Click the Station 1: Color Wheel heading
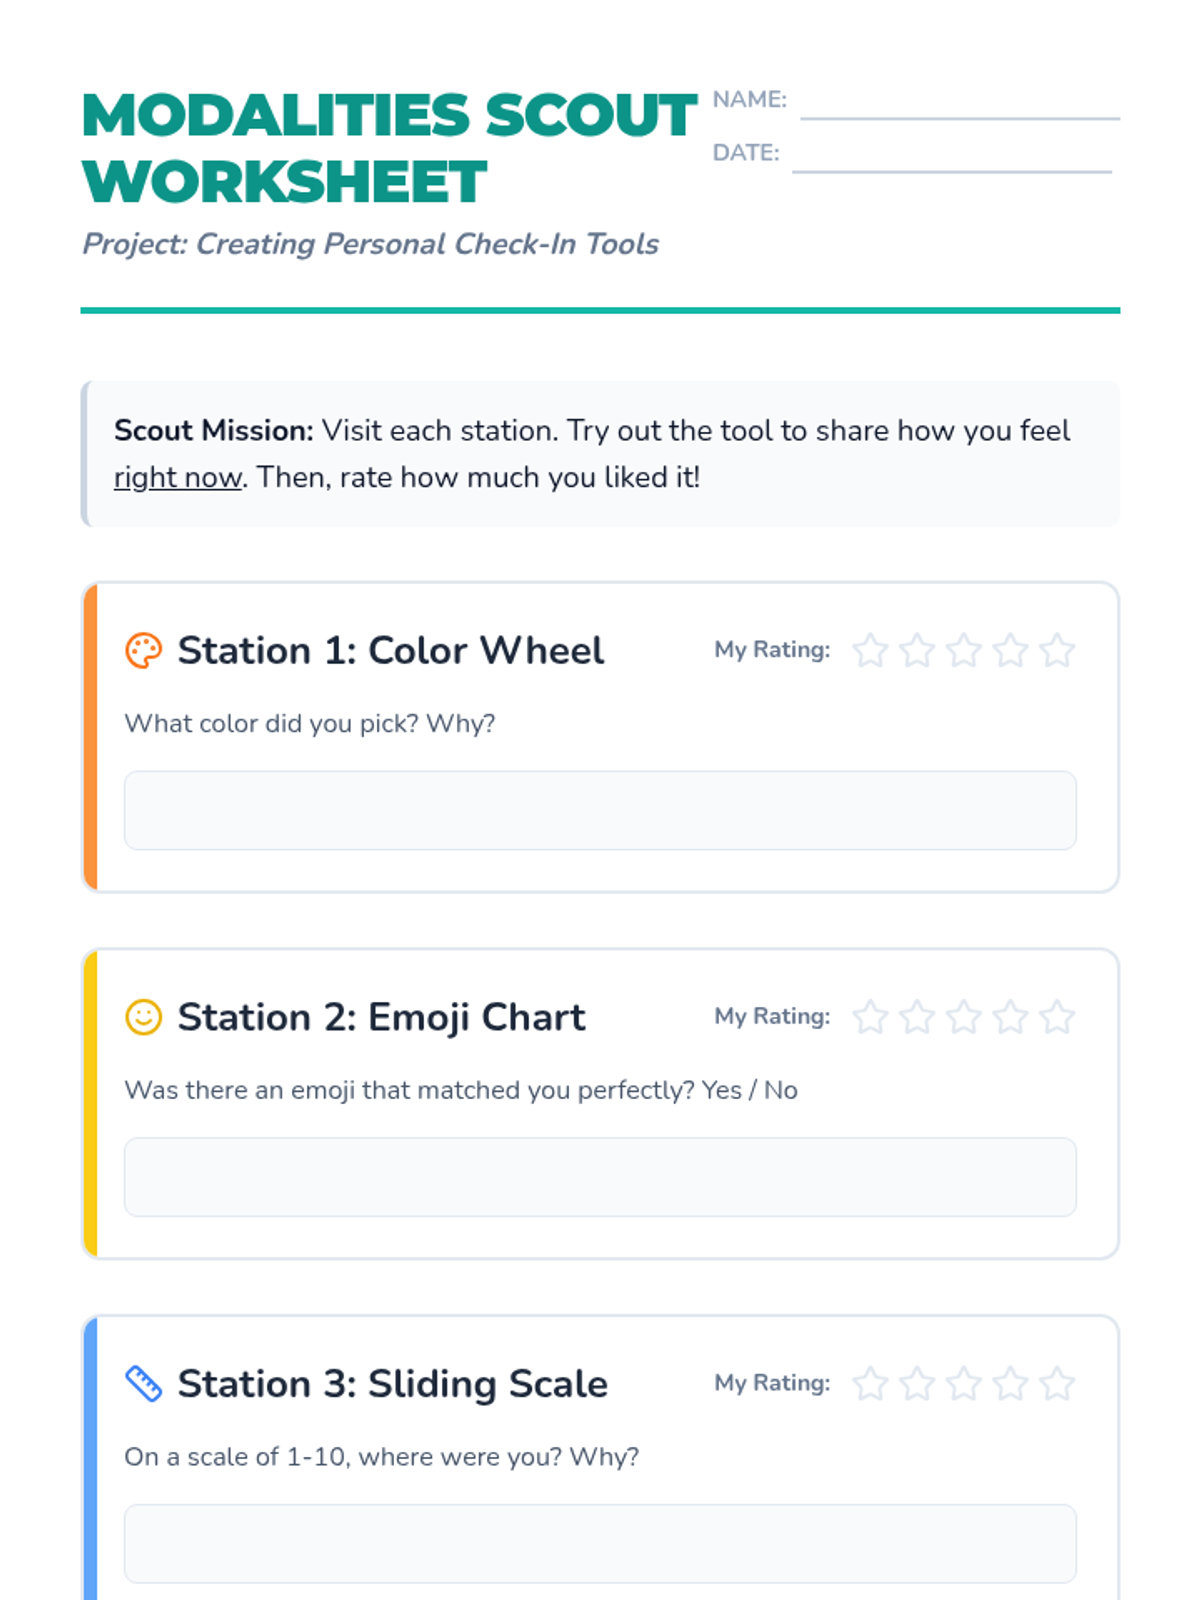 tap(391, 651)
